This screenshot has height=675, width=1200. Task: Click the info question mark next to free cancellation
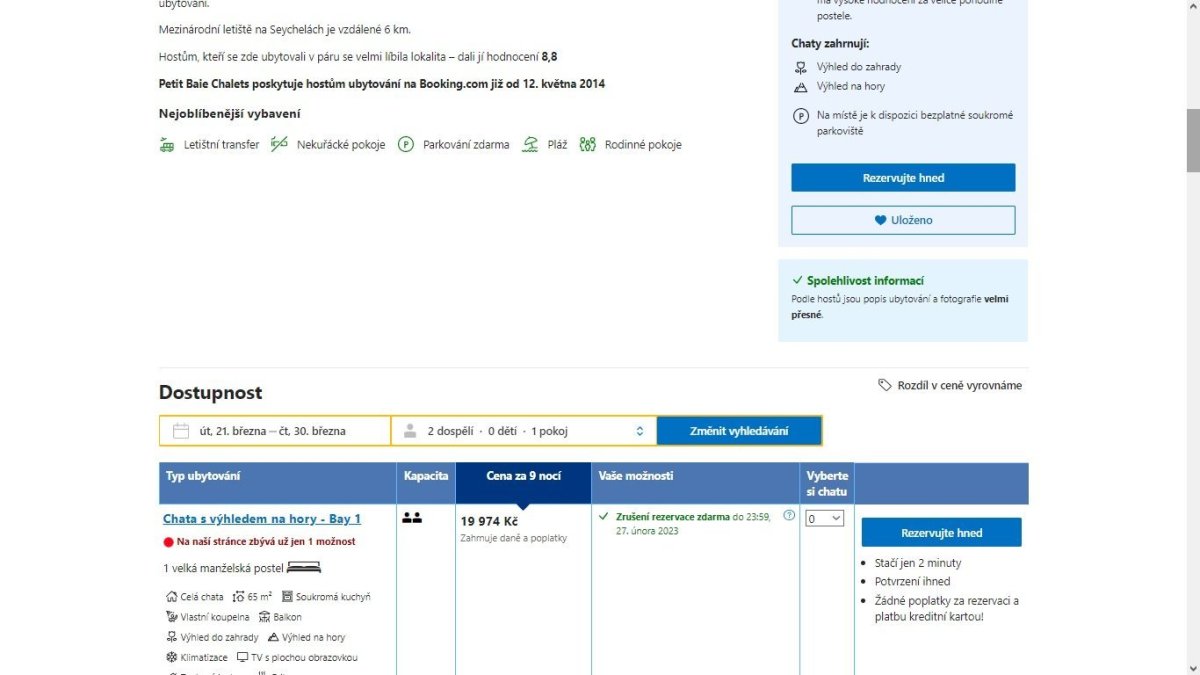pos(789,516)
